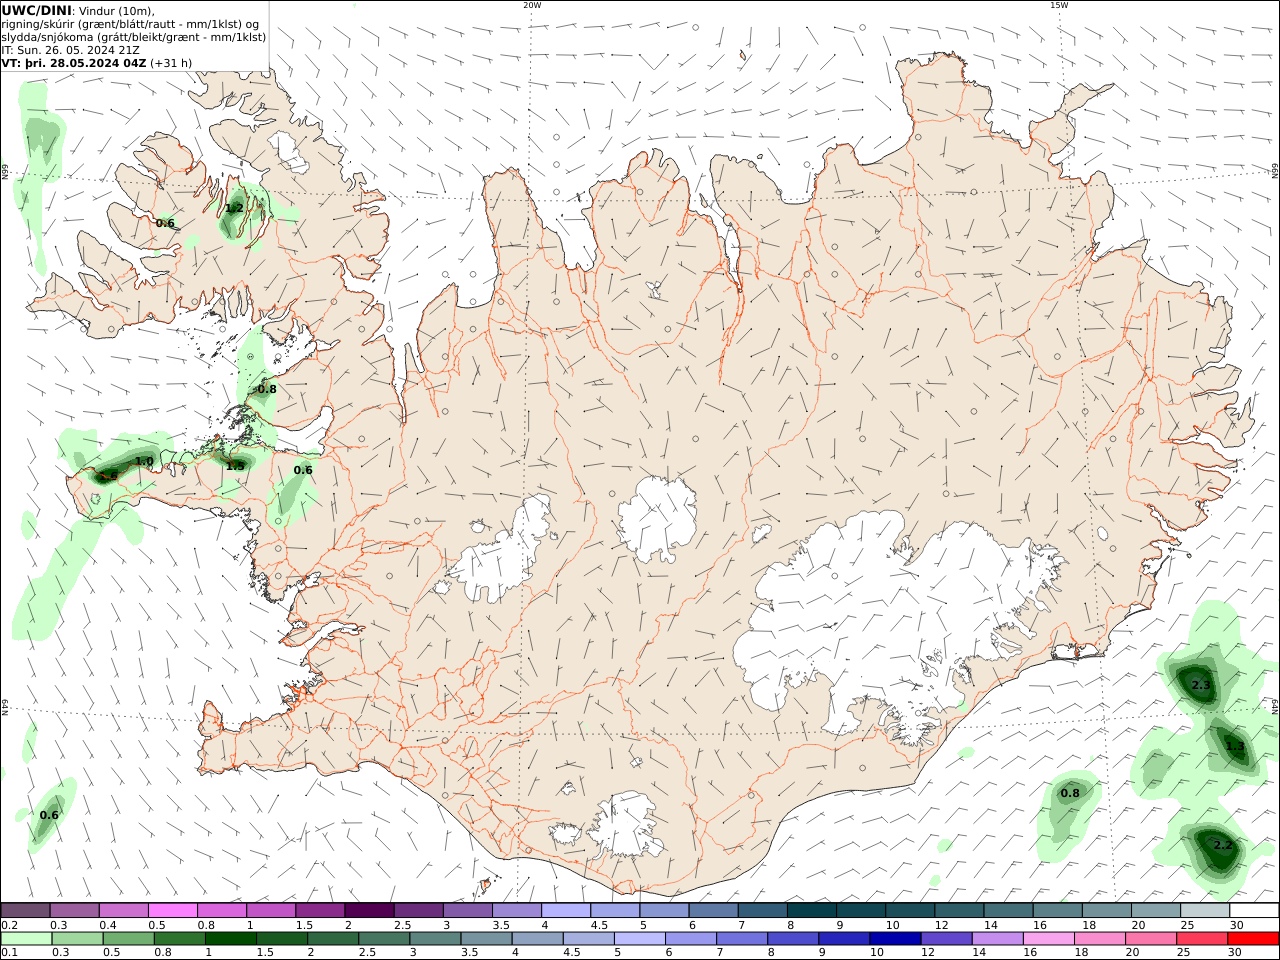Select the lower legend swatch labeled 3

pos(435,938)
